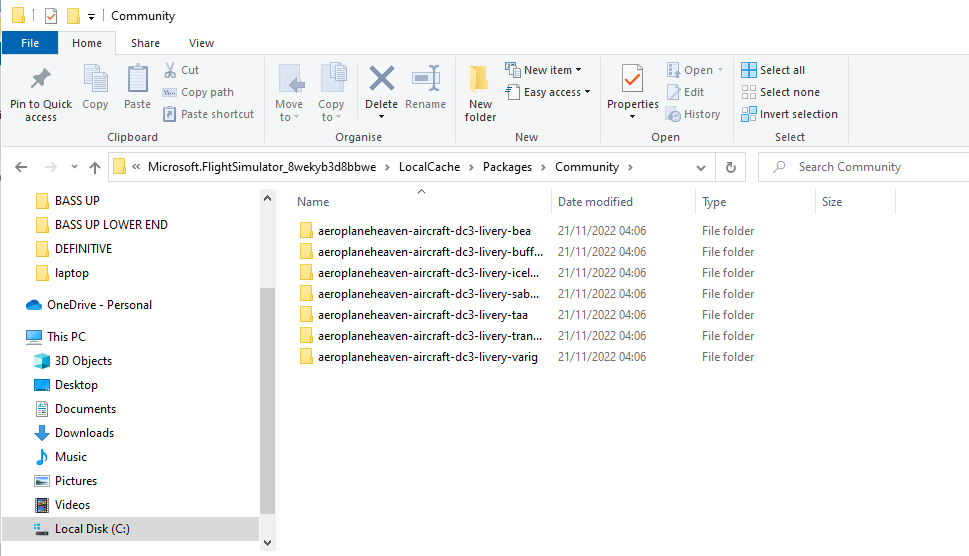Click Invert selection

[x=789, y=114]
